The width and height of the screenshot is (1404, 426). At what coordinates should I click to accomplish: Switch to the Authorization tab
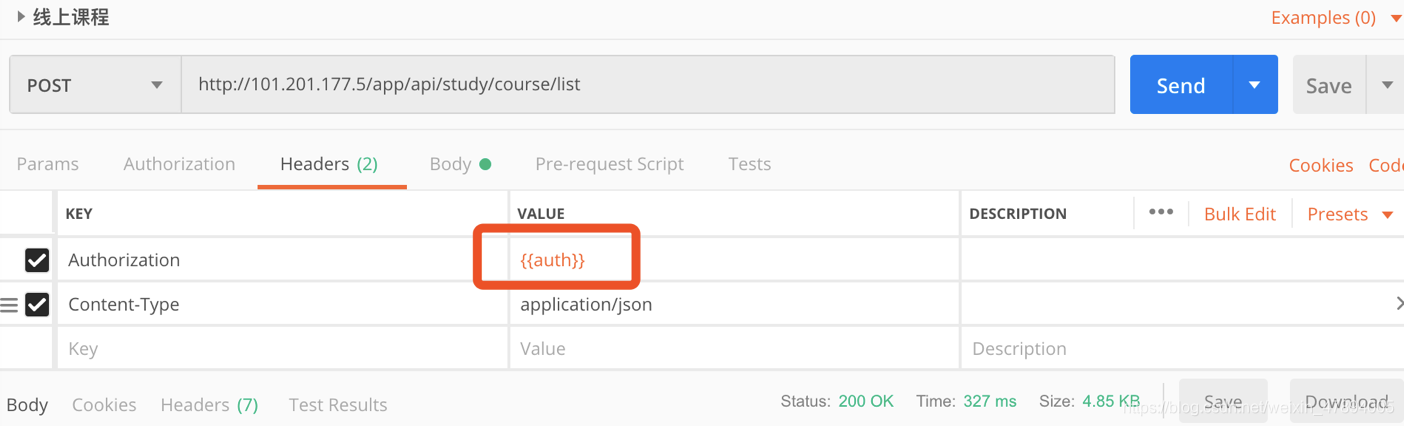179,164
